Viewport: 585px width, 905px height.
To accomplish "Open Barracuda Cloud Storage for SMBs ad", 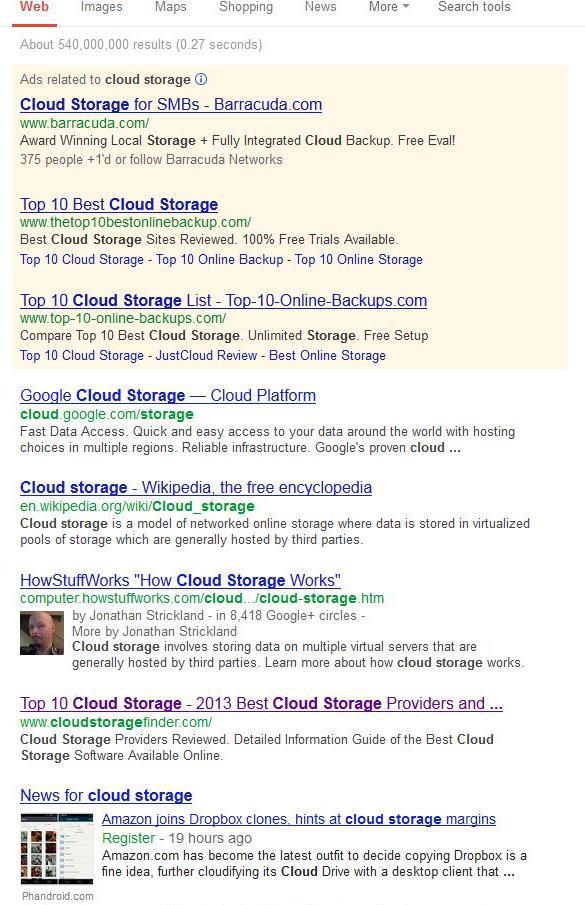I will 171,104.
